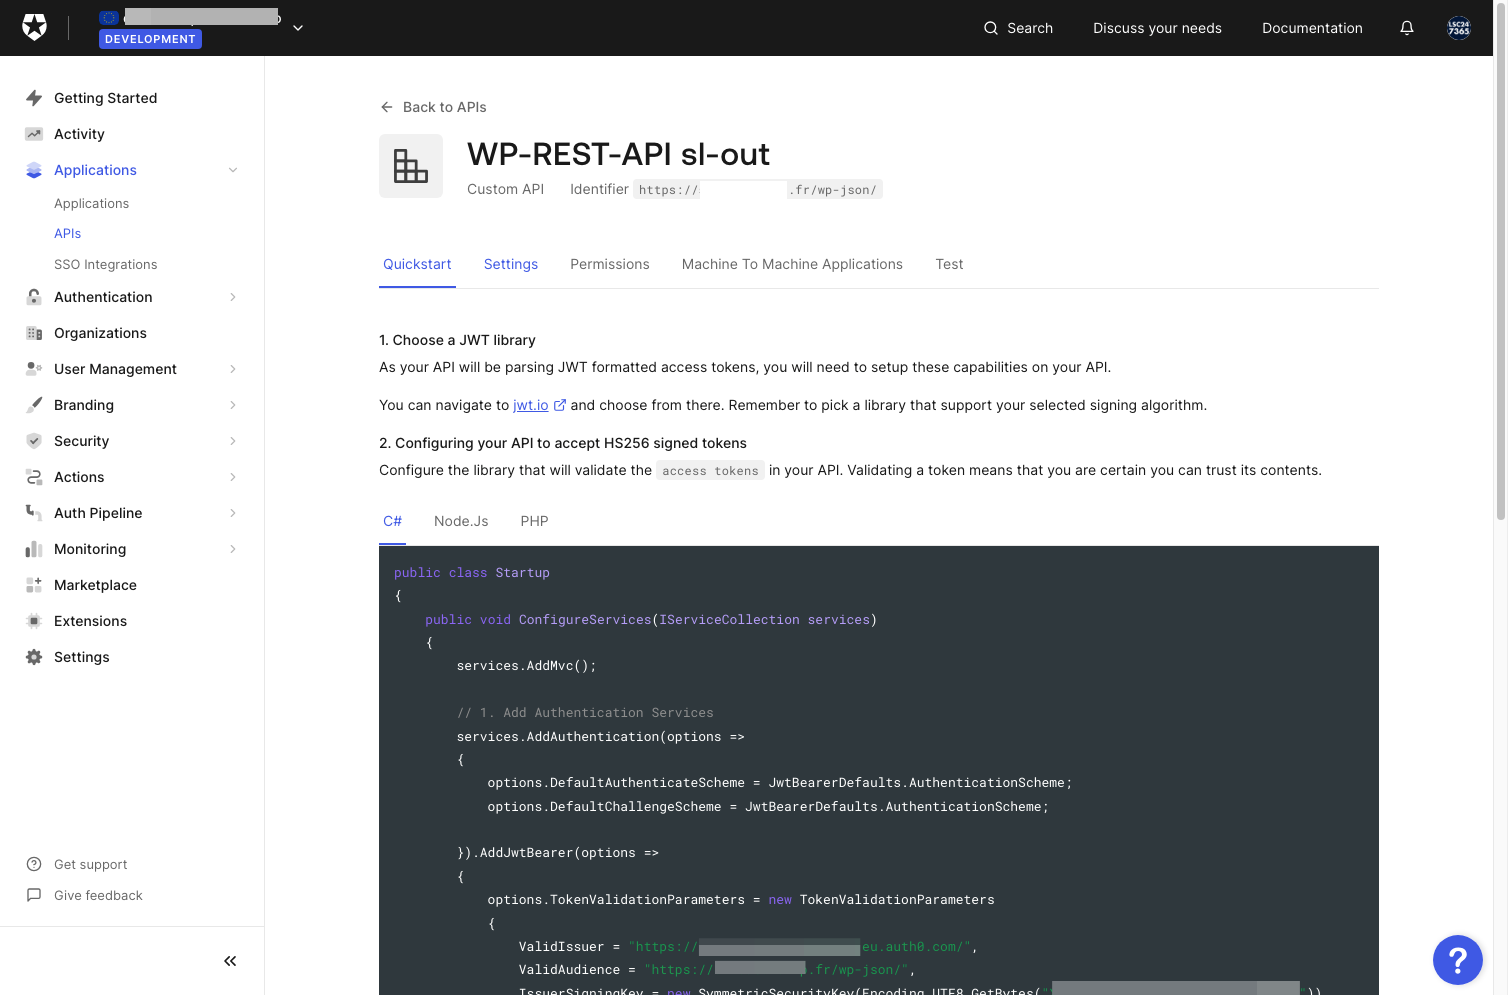The width and height of the screenshot is (1508, 995).
Task: Select the Node.Js code tab
Action: point(461,521)
